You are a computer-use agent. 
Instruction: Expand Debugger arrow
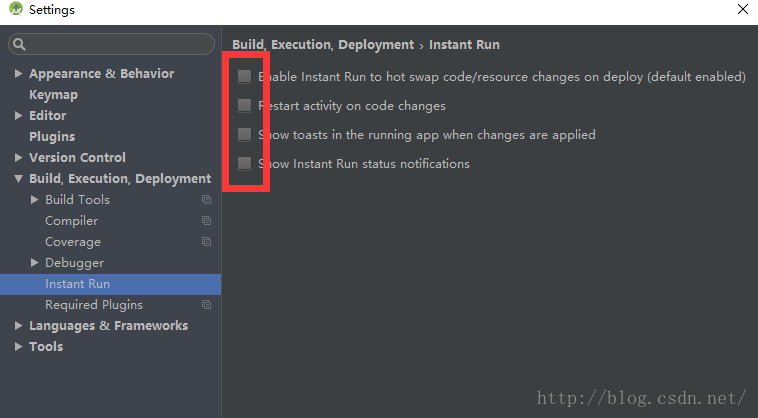pyautogui.click(x=34, y=262)
